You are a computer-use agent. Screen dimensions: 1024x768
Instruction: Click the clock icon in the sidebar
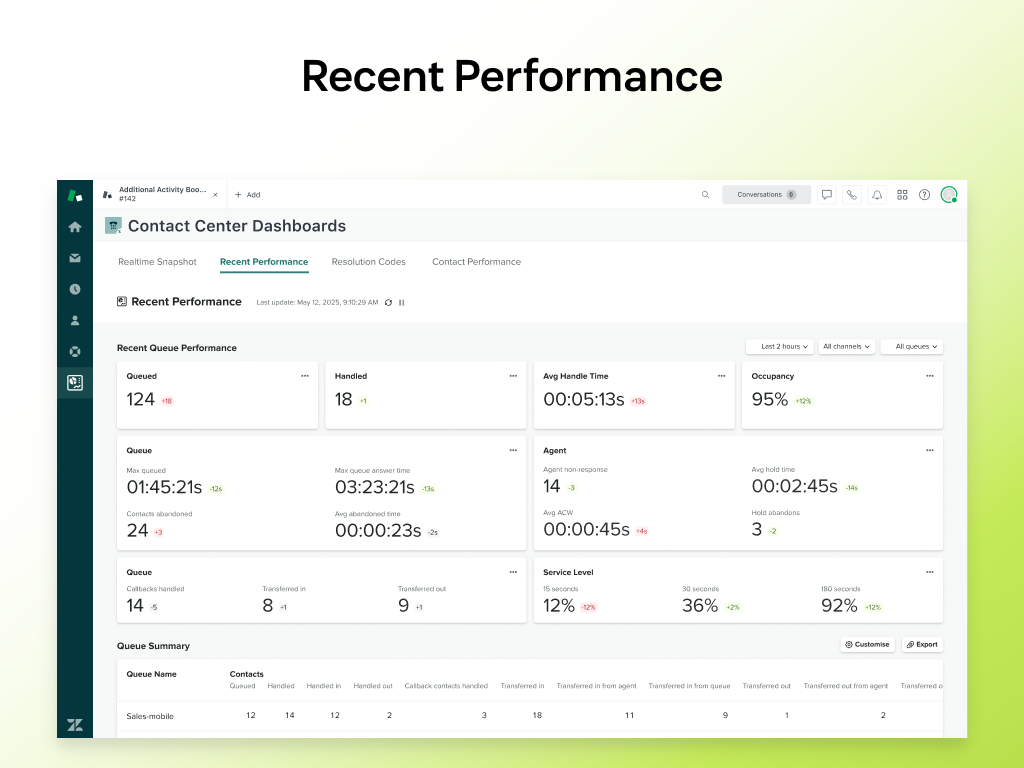pyautogui.click(x=75, y=289)
